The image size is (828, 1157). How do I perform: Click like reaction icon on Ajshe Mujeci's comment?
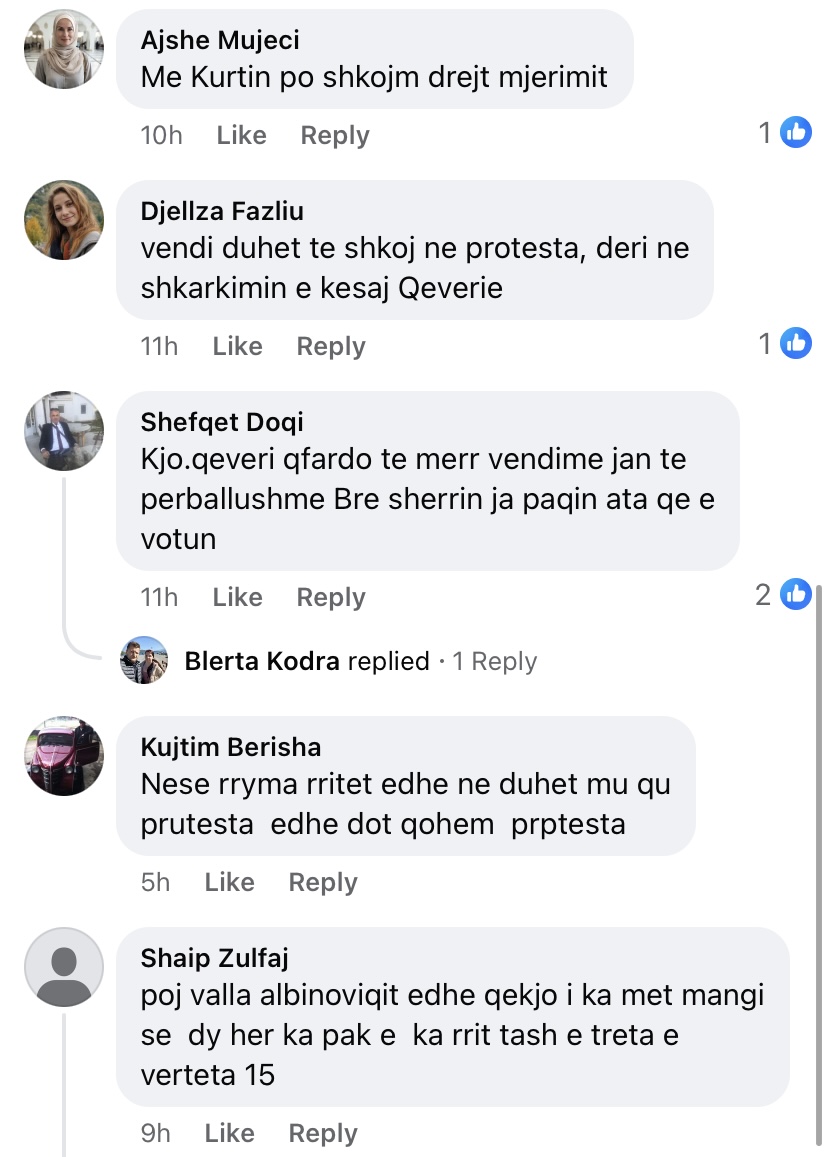[x=796, y=132]
